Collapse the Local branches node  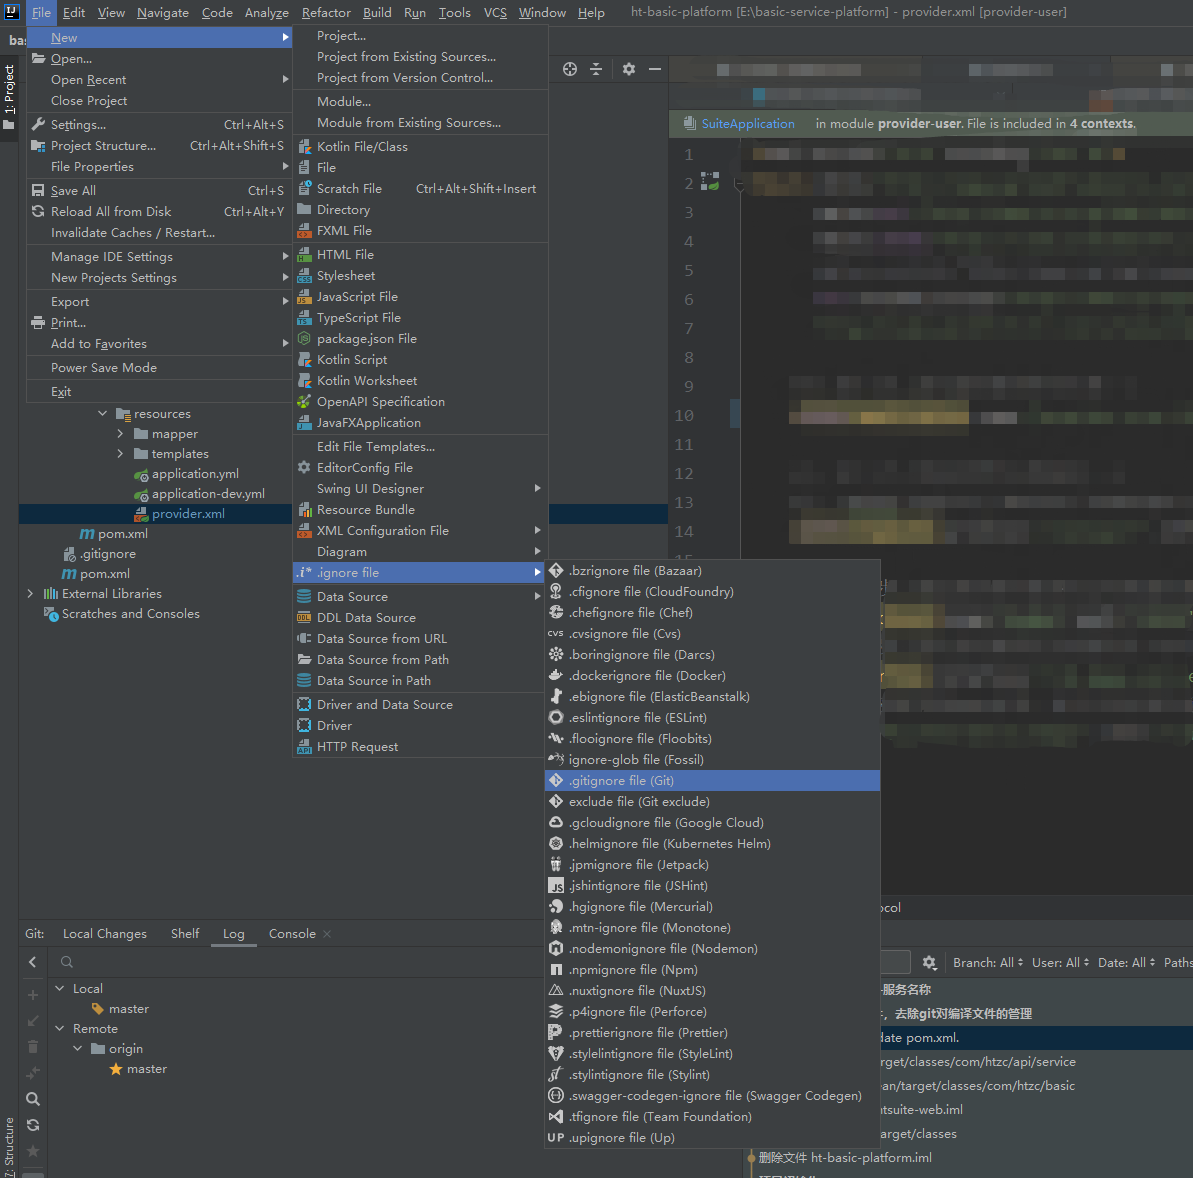pos(60,988)
